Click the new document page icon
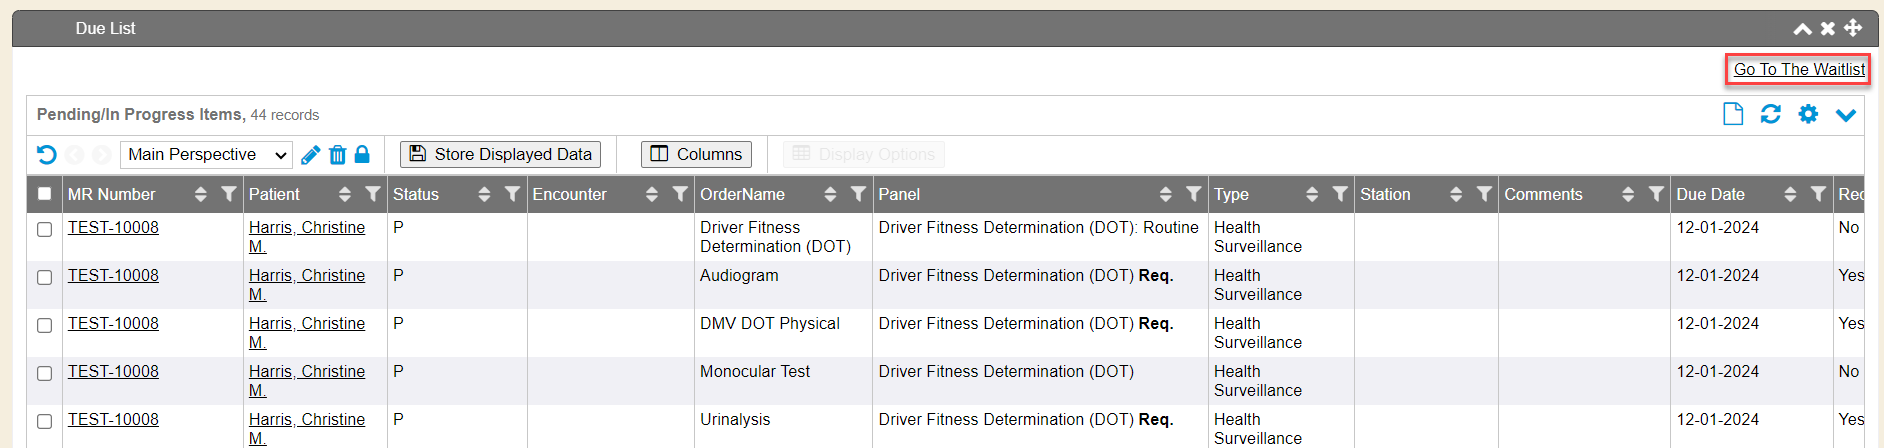 tap(1733, 114)
